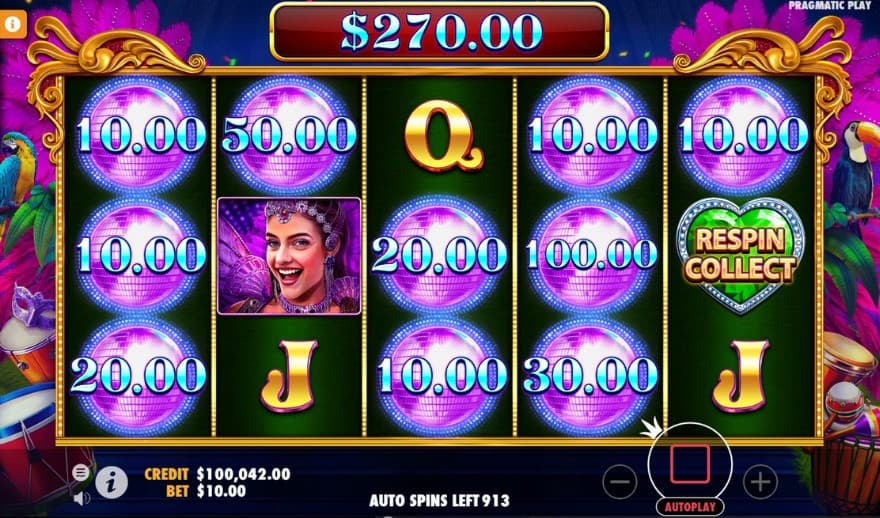Stop spinning with the red square button
This screenshot has height=518, width=880.
tap(690, 464)
